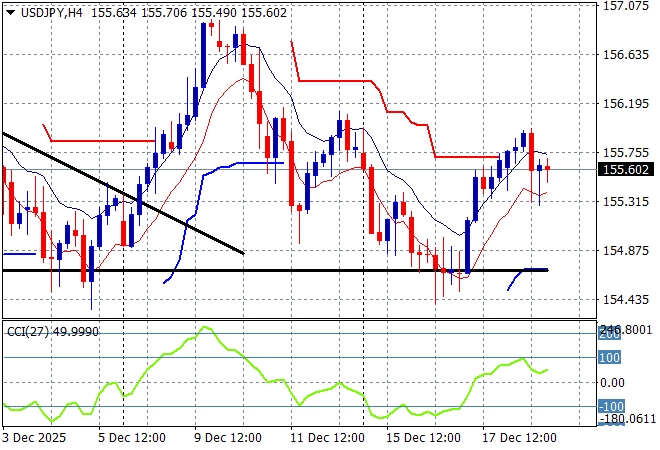
Task: Click the 154.435 price axis label
Action: coord(626,300)
